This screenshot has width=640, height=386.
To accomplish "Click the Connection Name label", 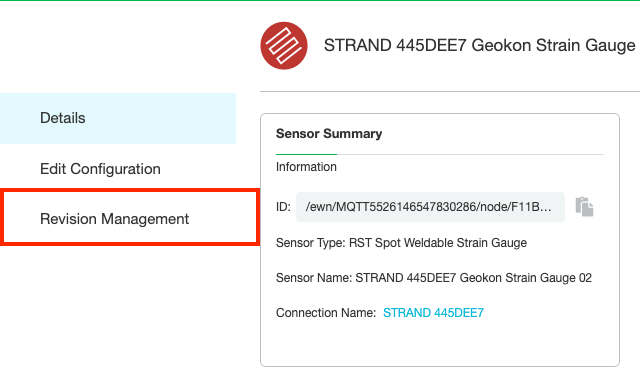I will click(326, 313).
